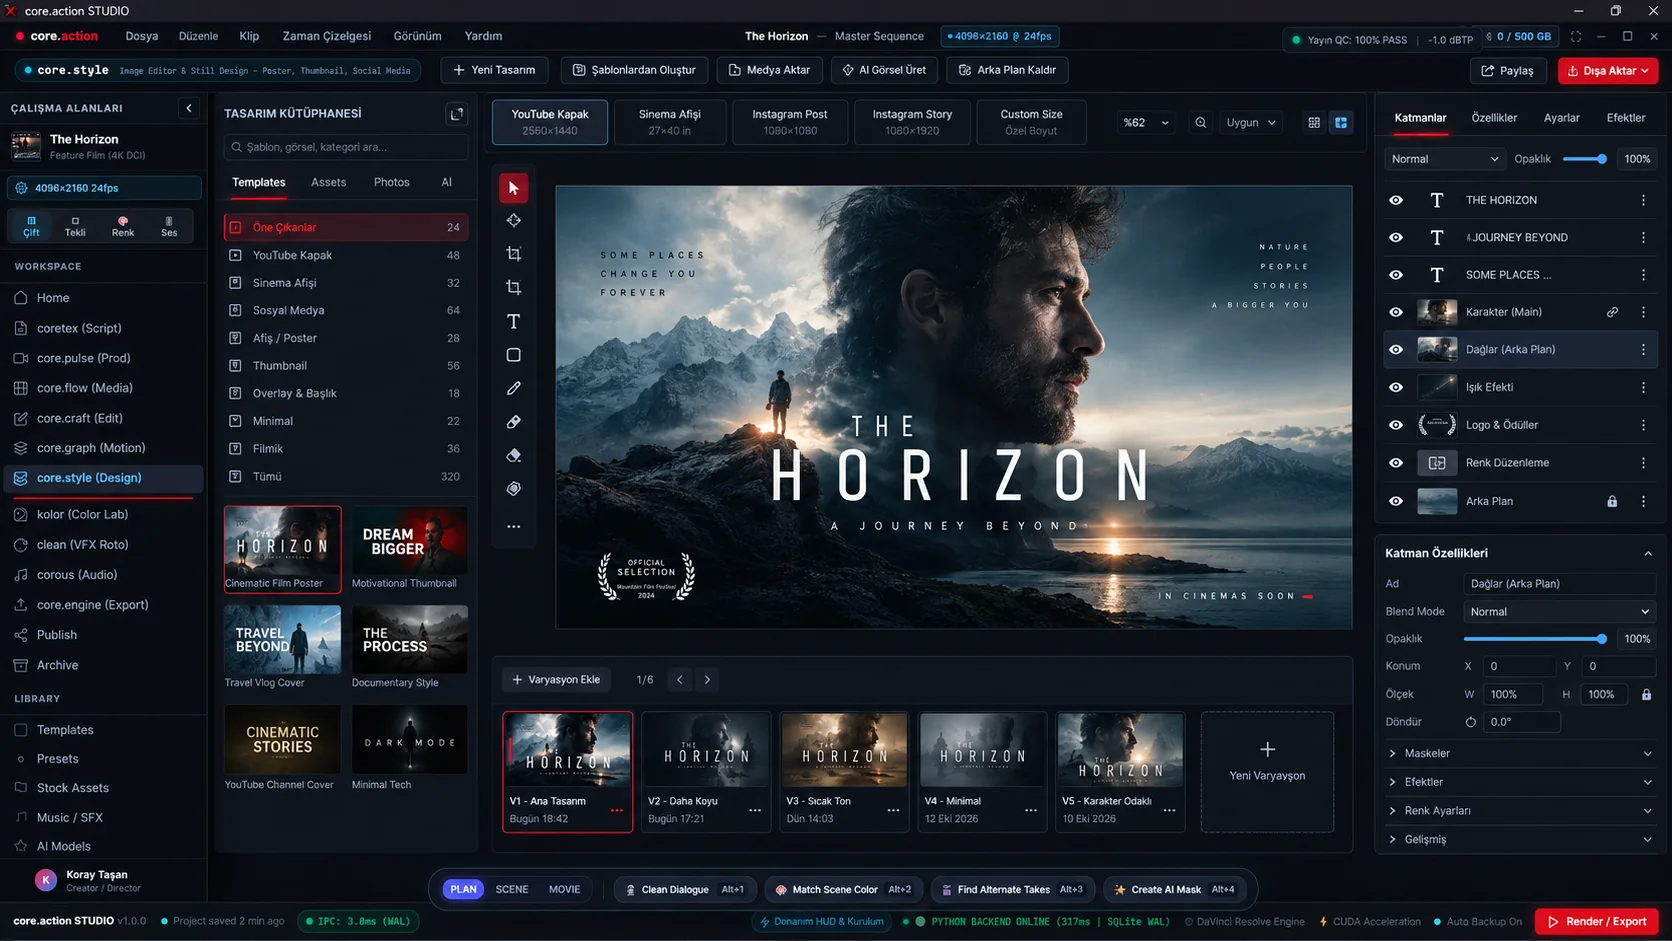The width and height of the screenshot is (1672, 941).
Task: Open the Dışa Aktar dropdown button
Action: pos(1607,71)
